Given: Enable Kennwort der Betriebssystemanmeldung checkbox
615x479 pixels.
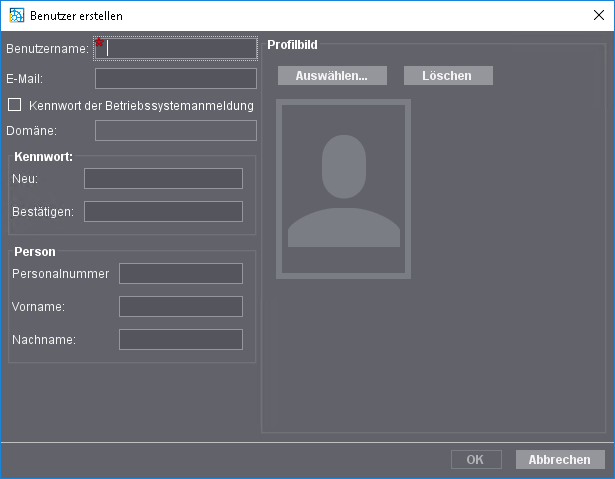Looking at the screenshot, I should coord(14,105).
